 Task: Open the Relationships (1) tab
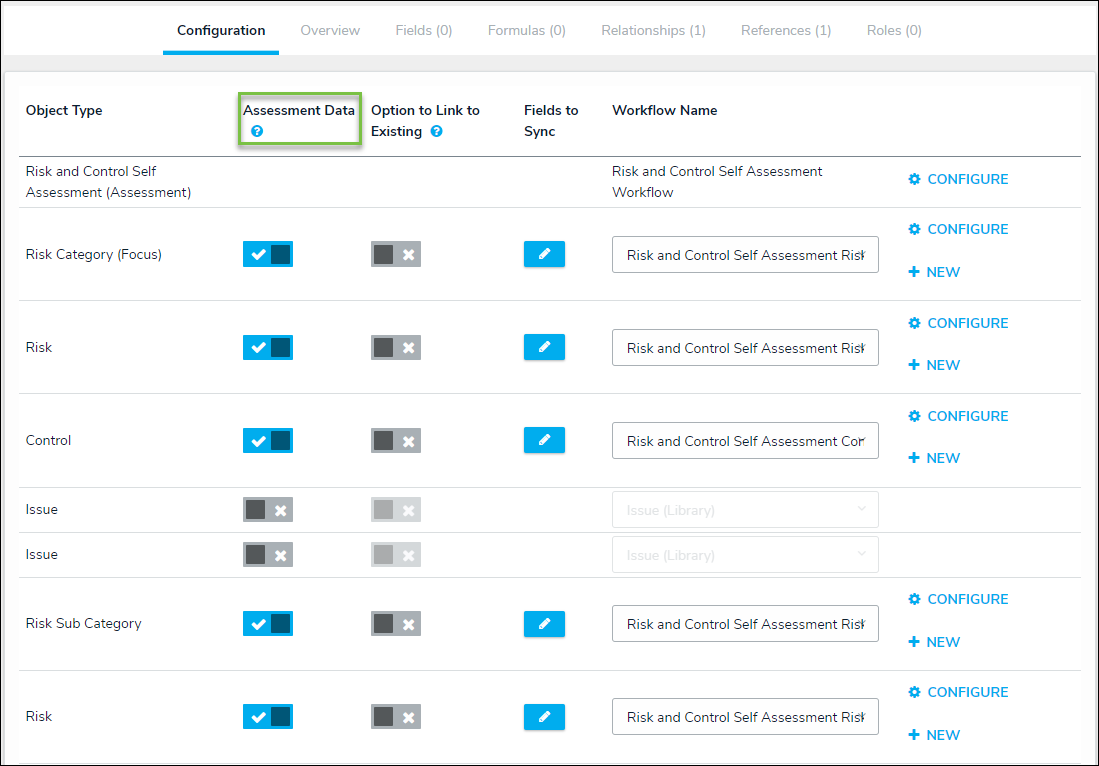pyautogui.click(x=653, y=31)
